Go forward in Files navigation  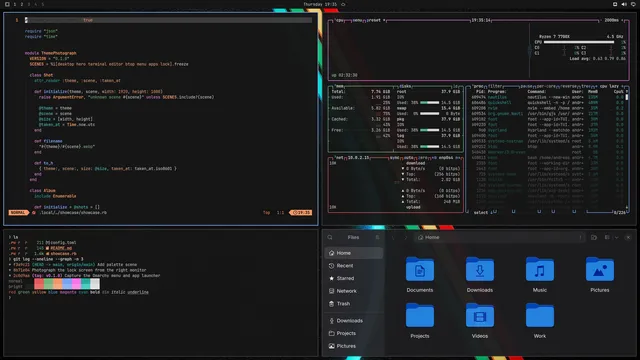tap(405, 237)
